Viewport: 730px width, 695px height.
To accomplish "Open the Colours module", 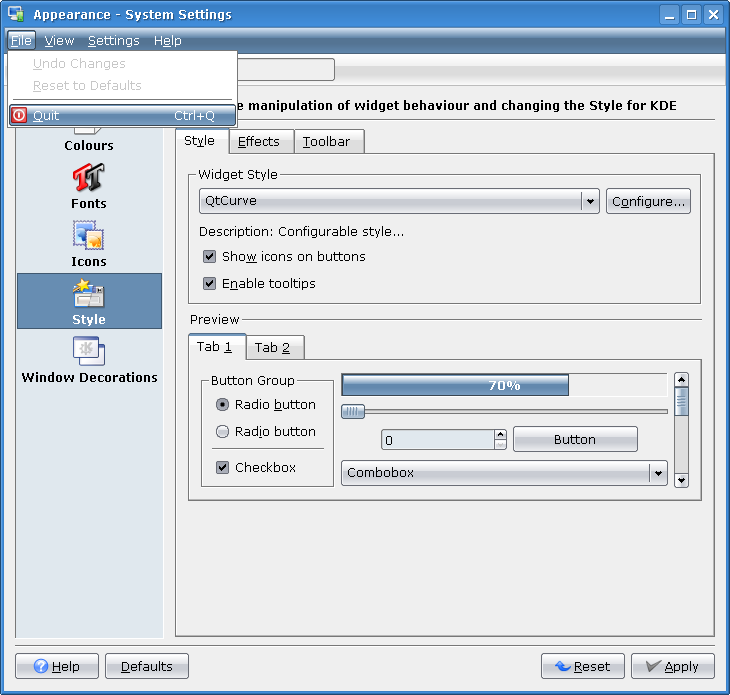I will 88,140.
